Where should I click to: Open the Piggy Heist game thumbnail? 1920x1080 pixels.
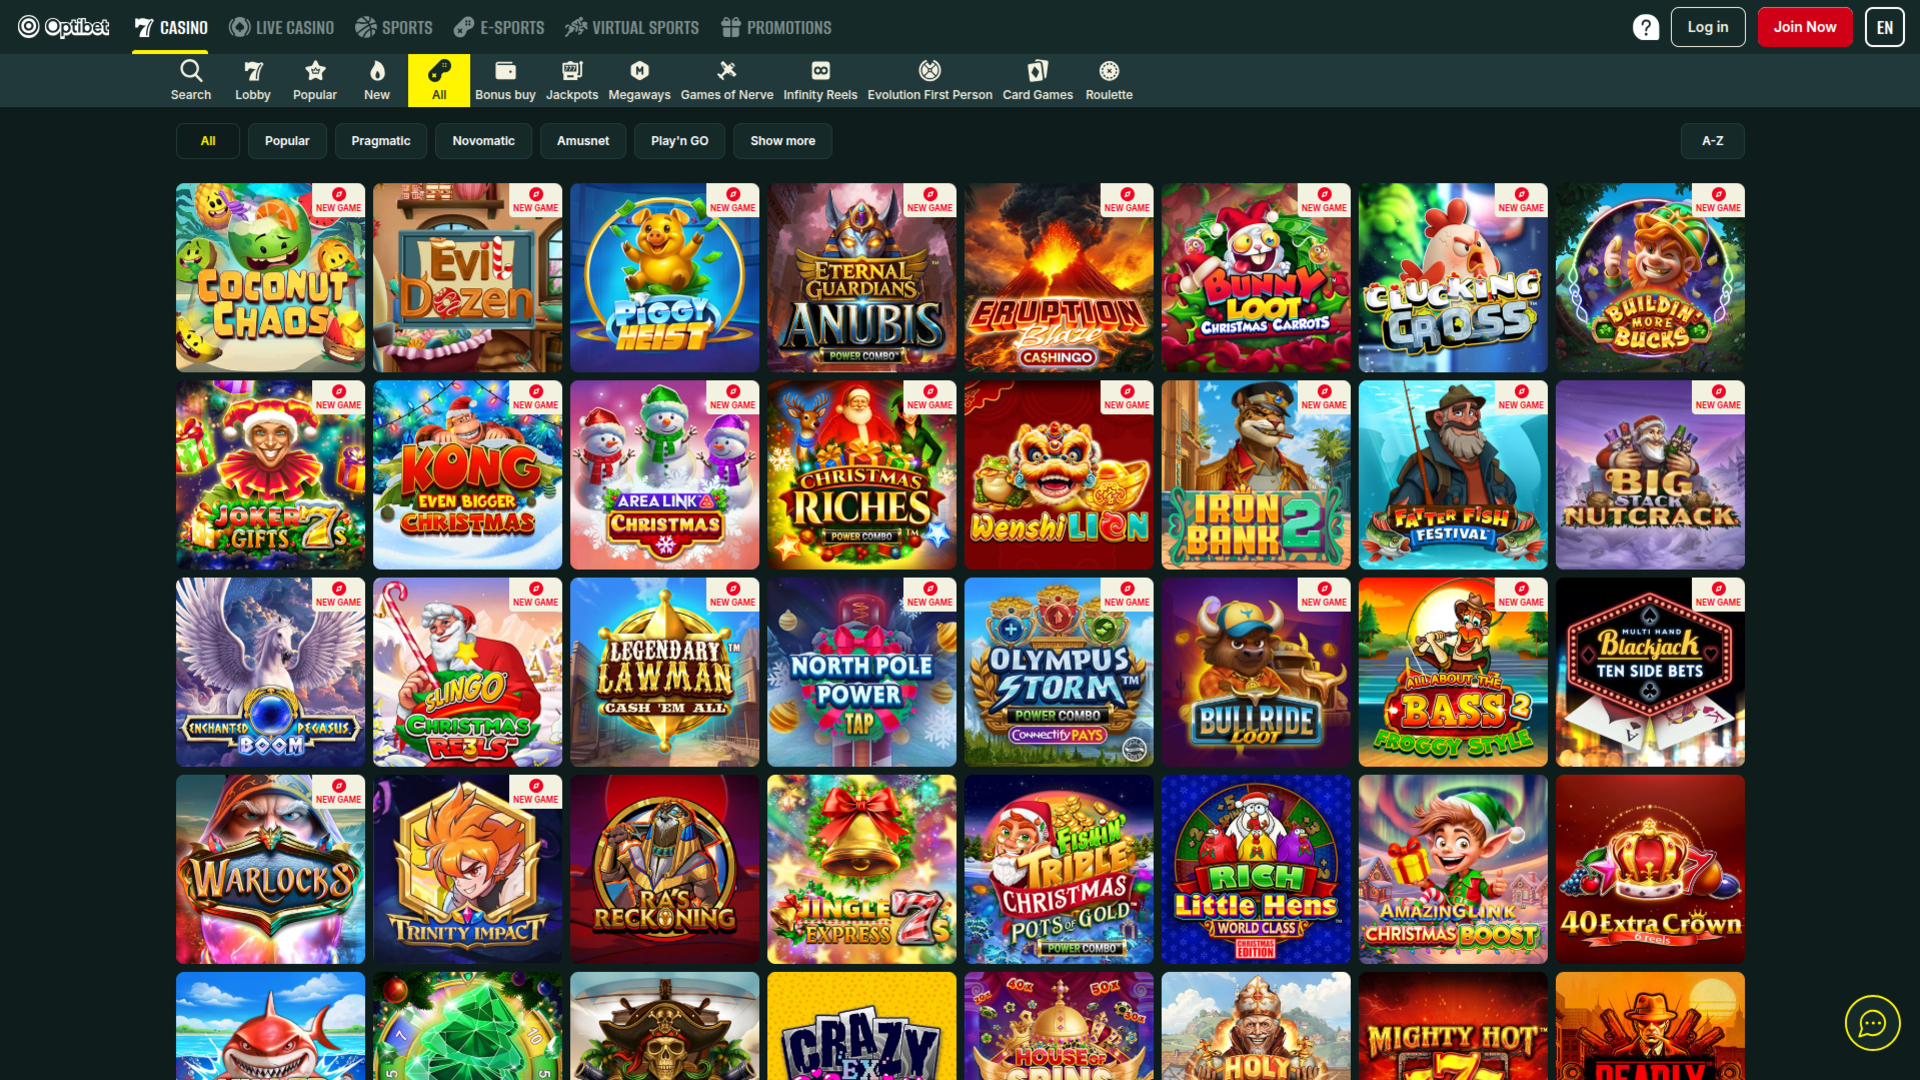(x=664, y=277)
